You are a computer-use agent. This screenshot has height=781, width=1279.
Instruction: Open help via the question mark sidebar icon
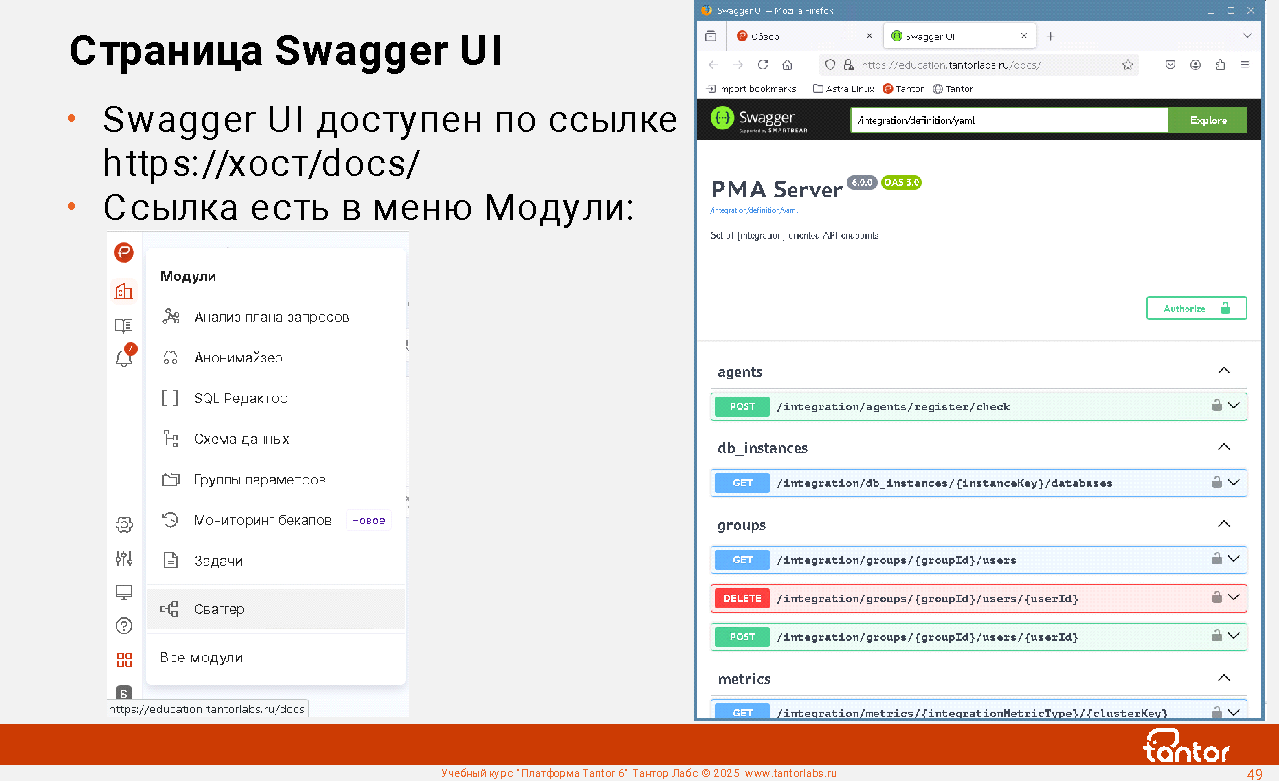(x=124, y=626)
